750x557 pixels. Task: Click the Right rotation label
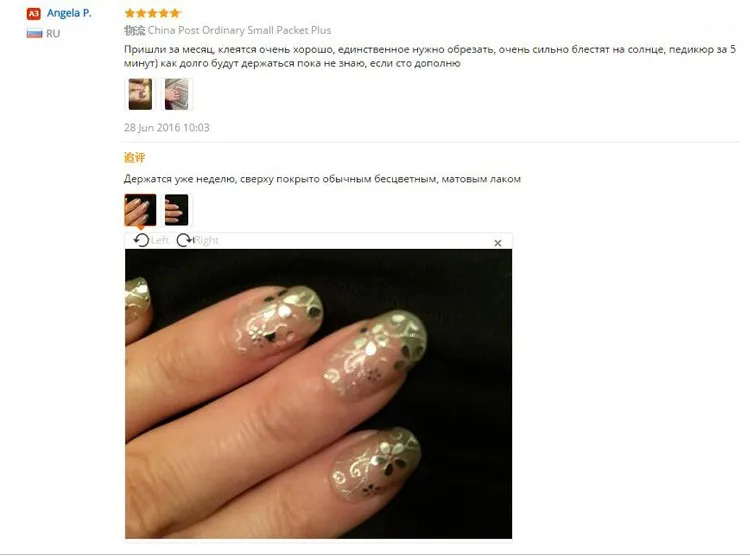[x=206, y=240]
